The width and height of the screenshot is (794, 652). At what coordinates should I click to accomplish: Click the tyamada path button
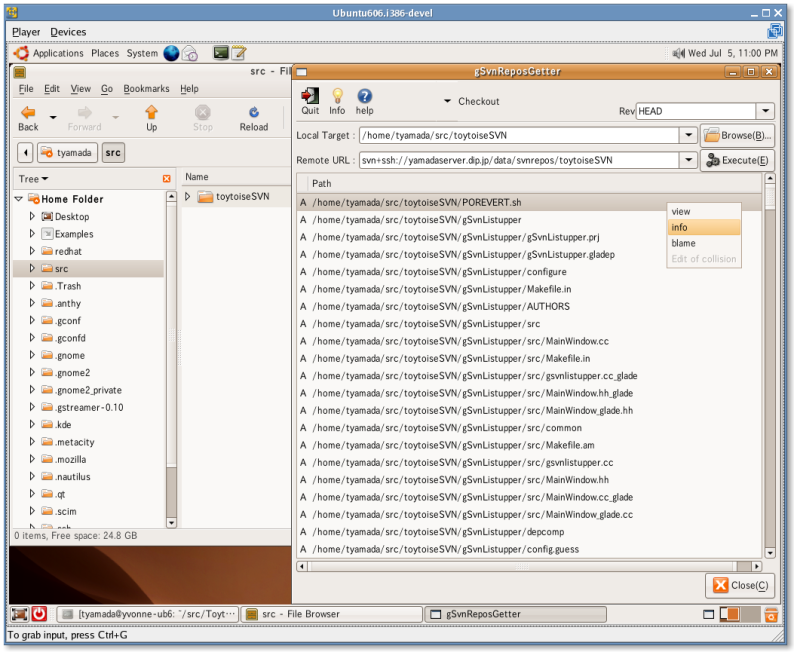[x=67, y=152]
